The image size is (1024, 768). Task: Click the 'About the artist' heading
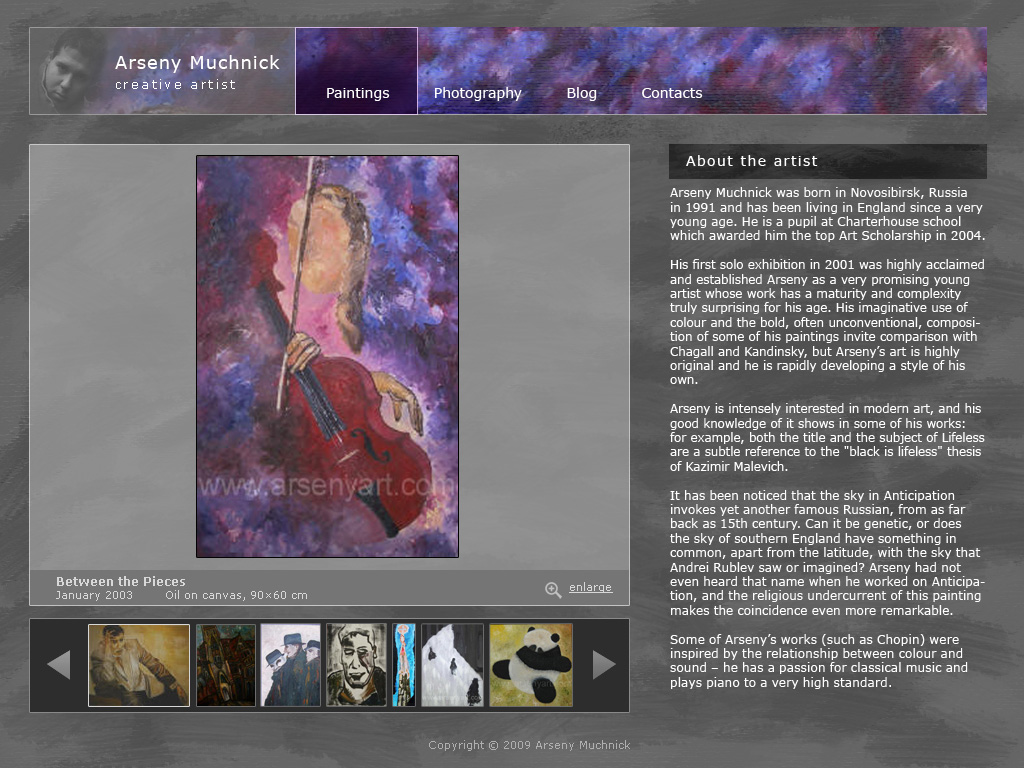[x=751, y=161]
